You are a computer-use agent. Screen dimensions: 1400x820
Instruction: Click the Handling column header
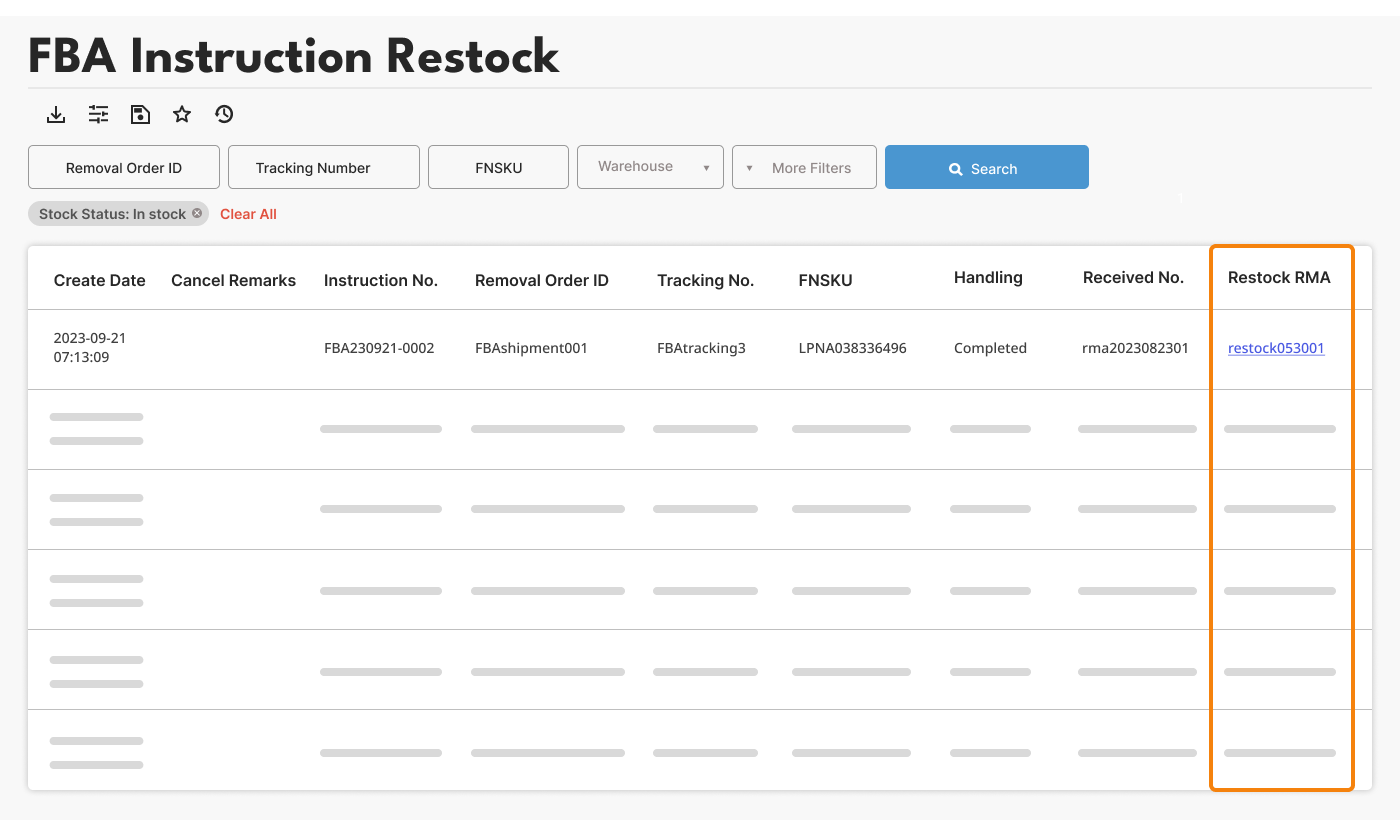tap(988, 278)
